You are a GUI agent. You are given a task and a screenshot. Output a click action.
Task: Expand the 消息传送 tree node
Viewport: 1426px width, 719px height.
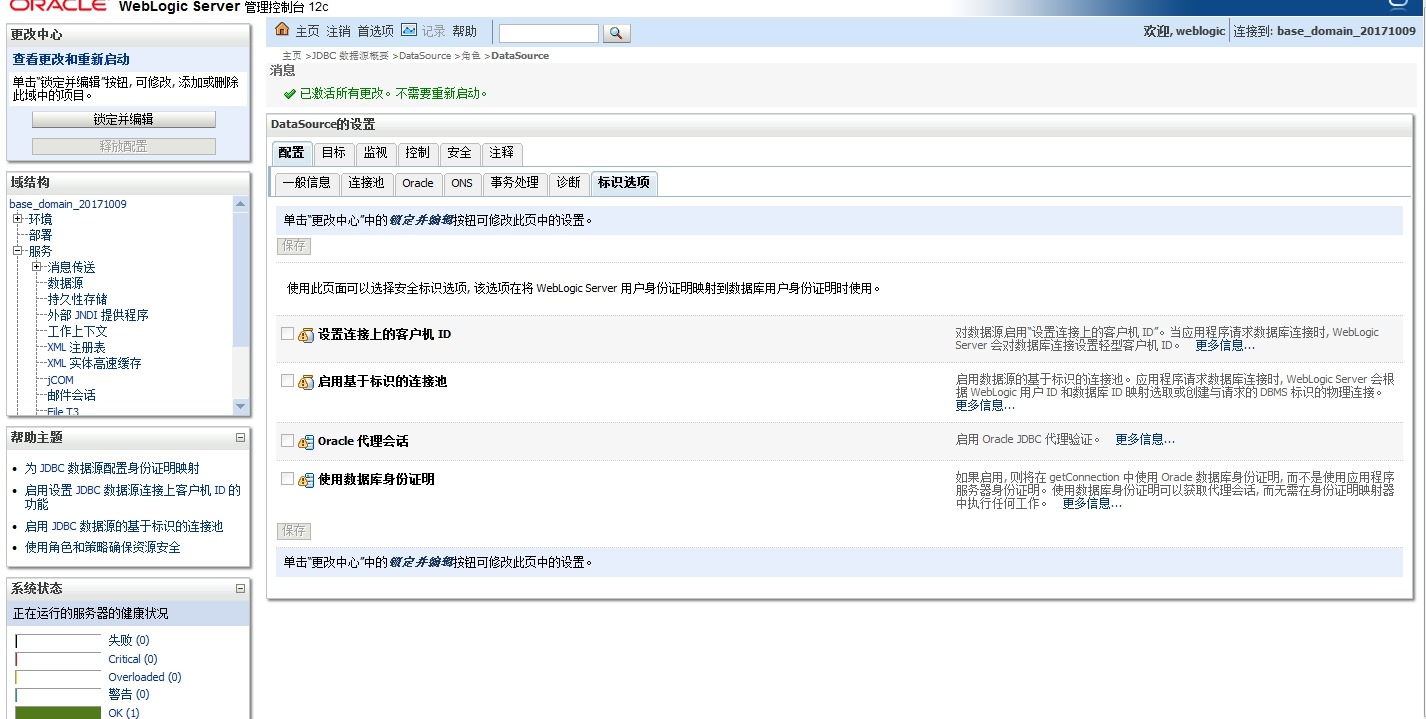37,267
